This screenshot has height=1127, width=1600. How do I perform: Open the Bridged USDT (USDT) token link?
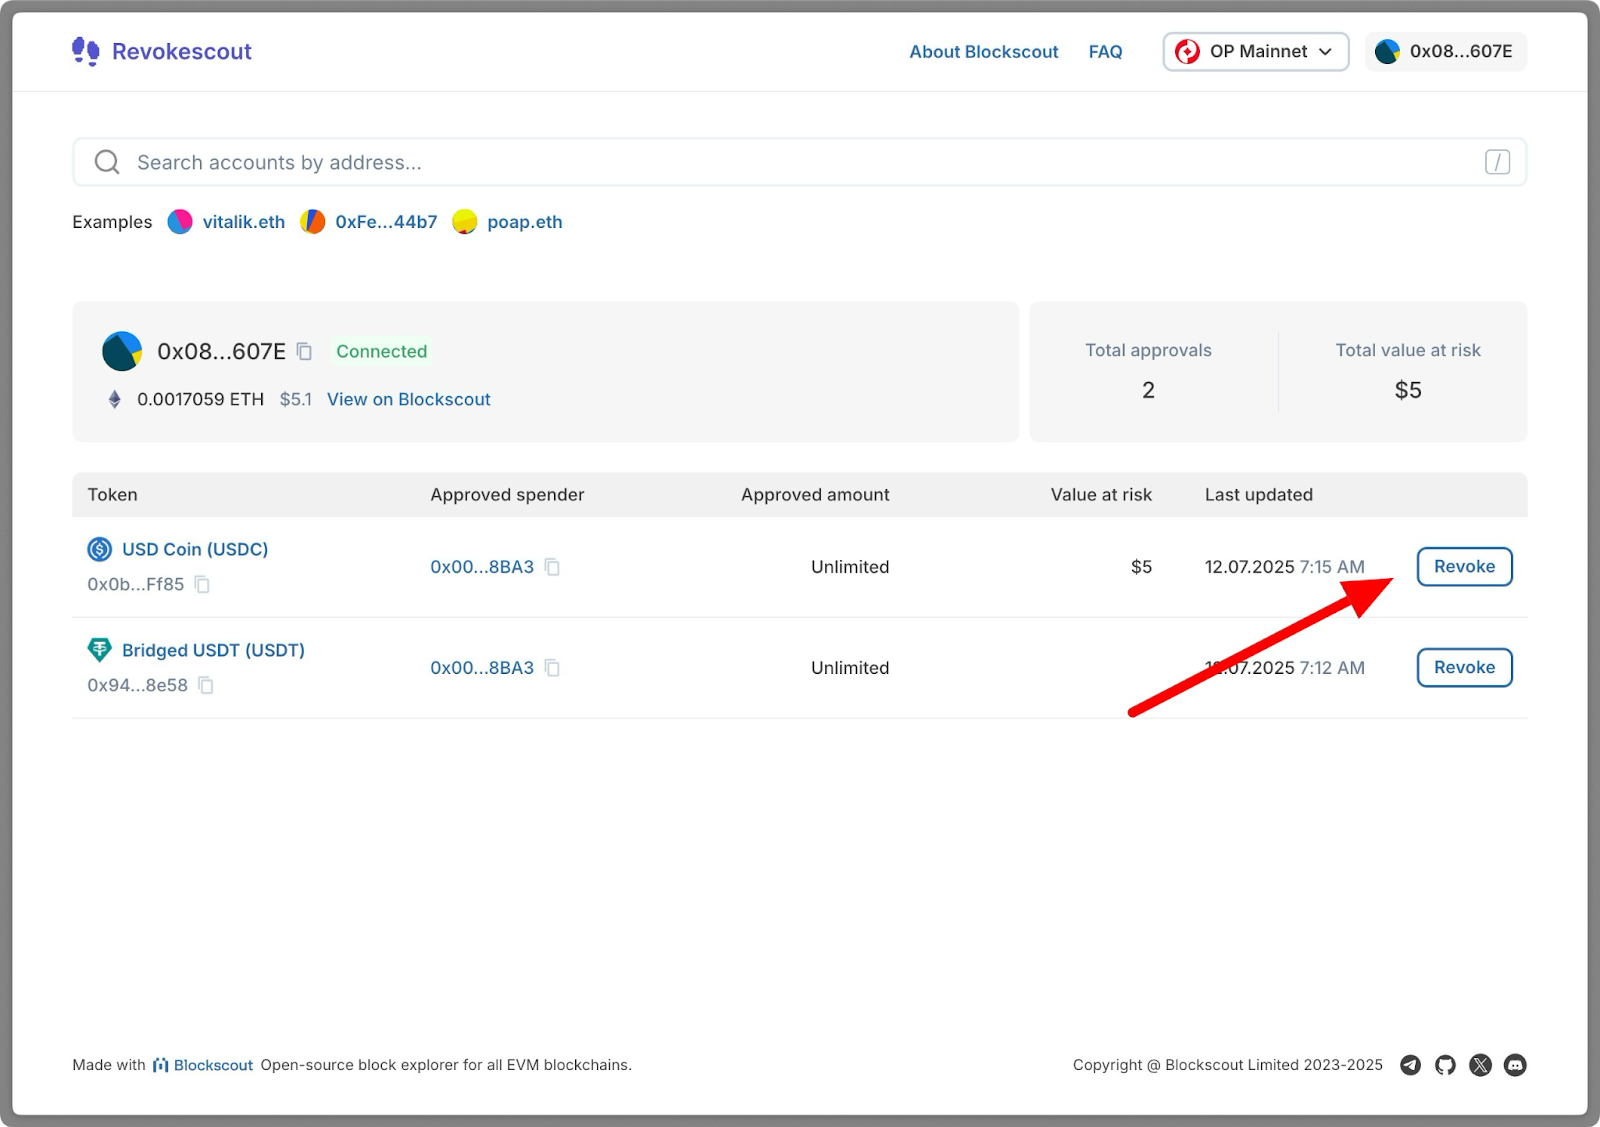click(213, 650)
